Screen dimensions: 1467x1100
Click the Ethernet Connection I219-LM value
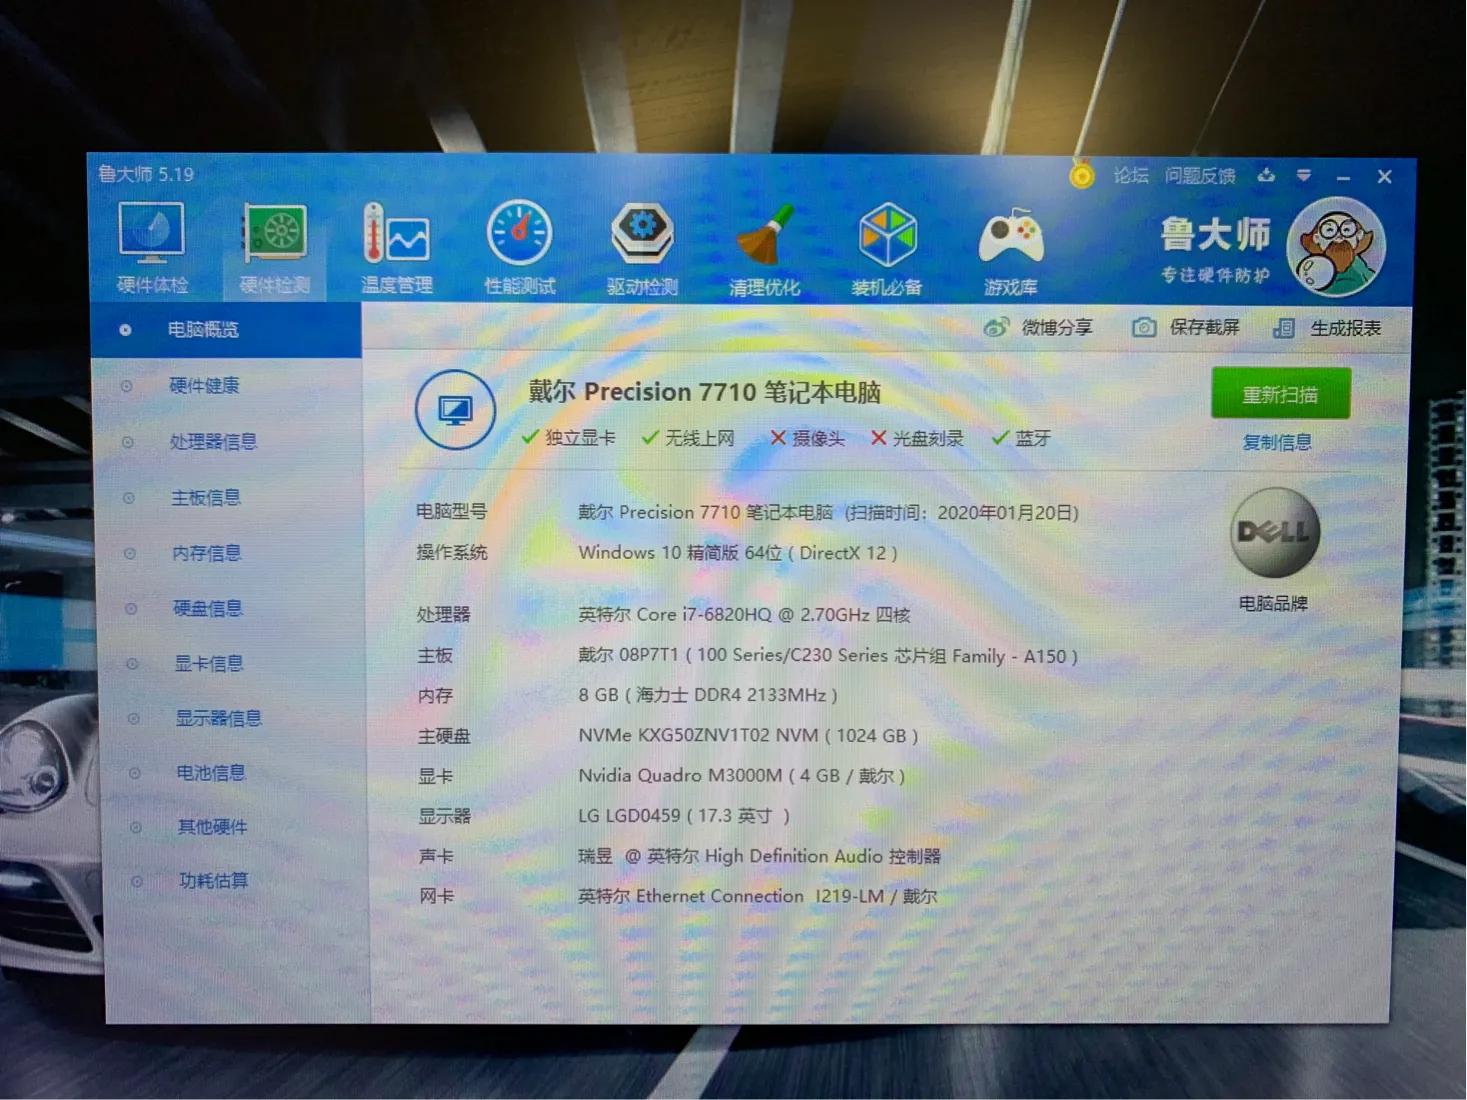click(758, 896)
